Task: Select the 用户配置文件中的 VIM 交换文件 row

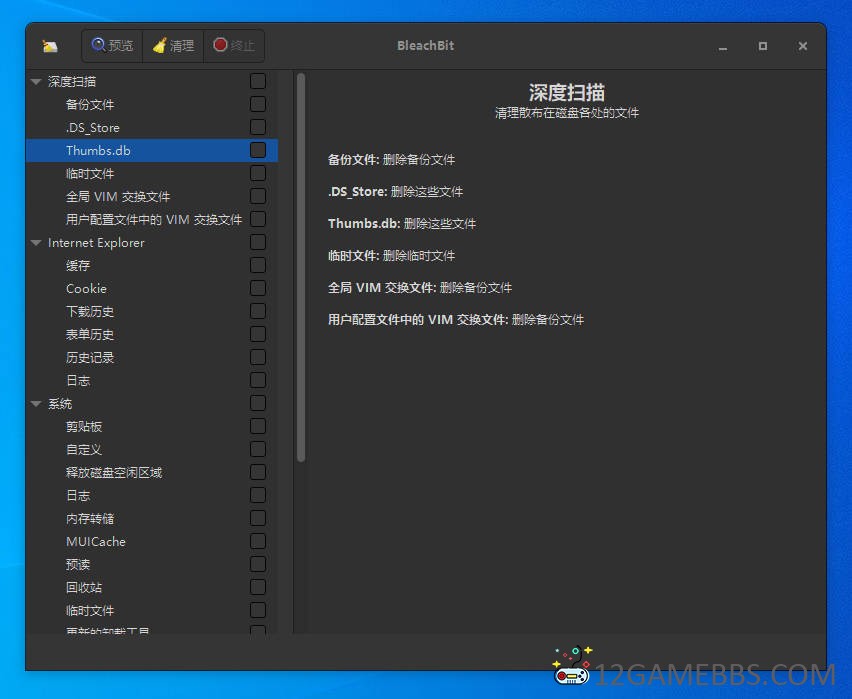Action: pos(152,220)
